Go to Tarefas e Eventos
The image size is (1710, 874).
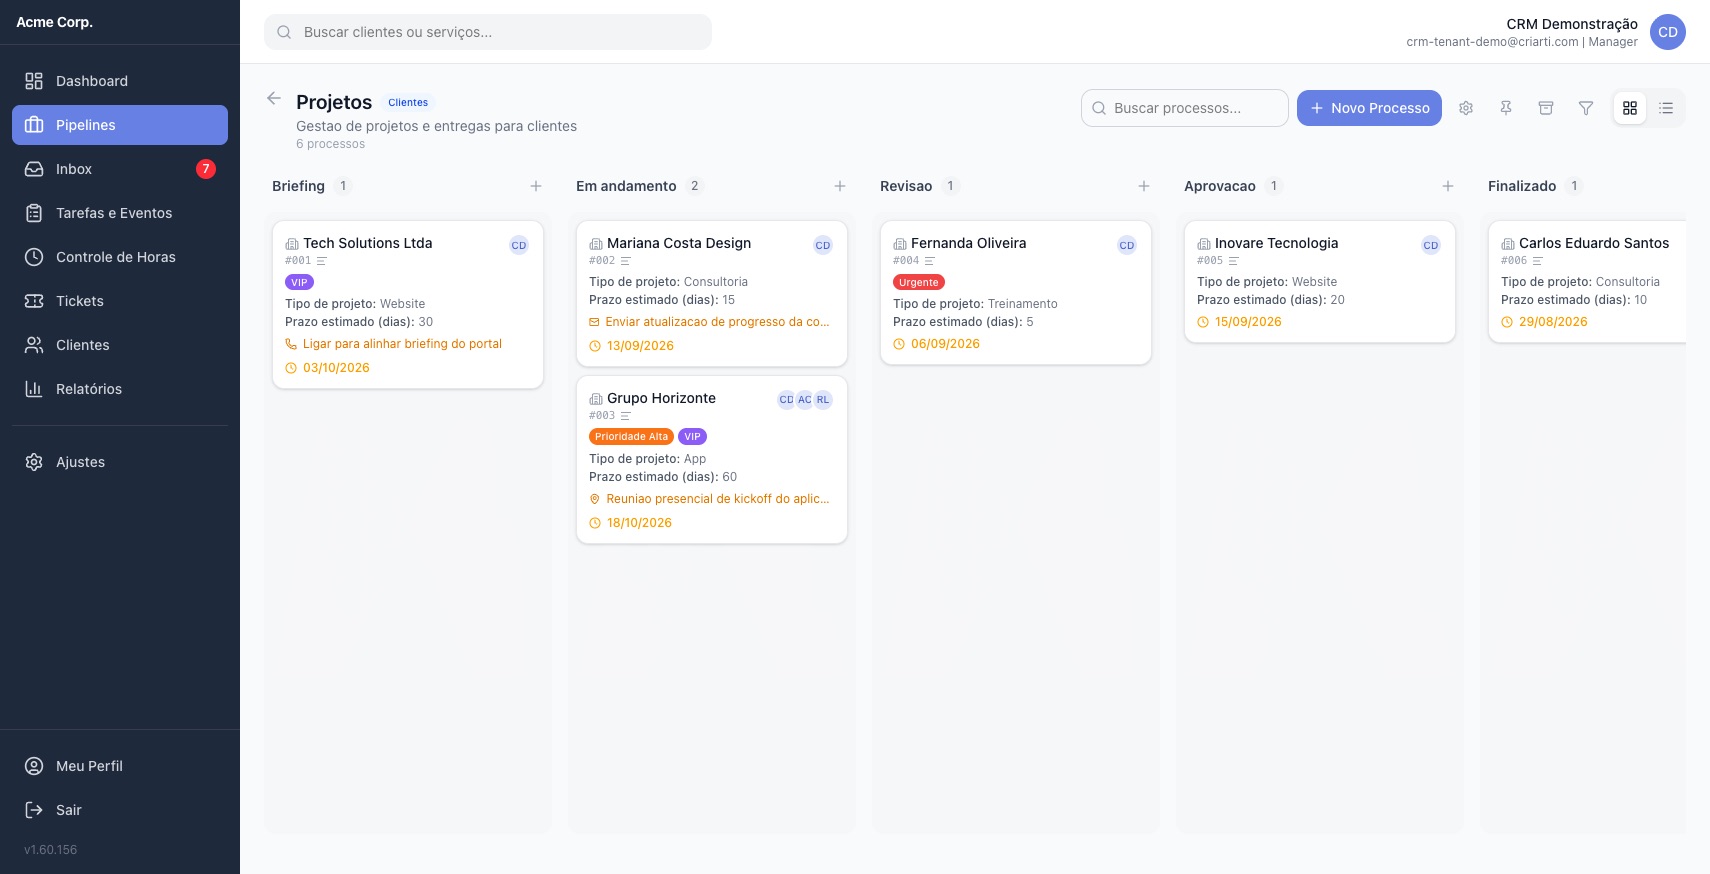click(120, 213)
